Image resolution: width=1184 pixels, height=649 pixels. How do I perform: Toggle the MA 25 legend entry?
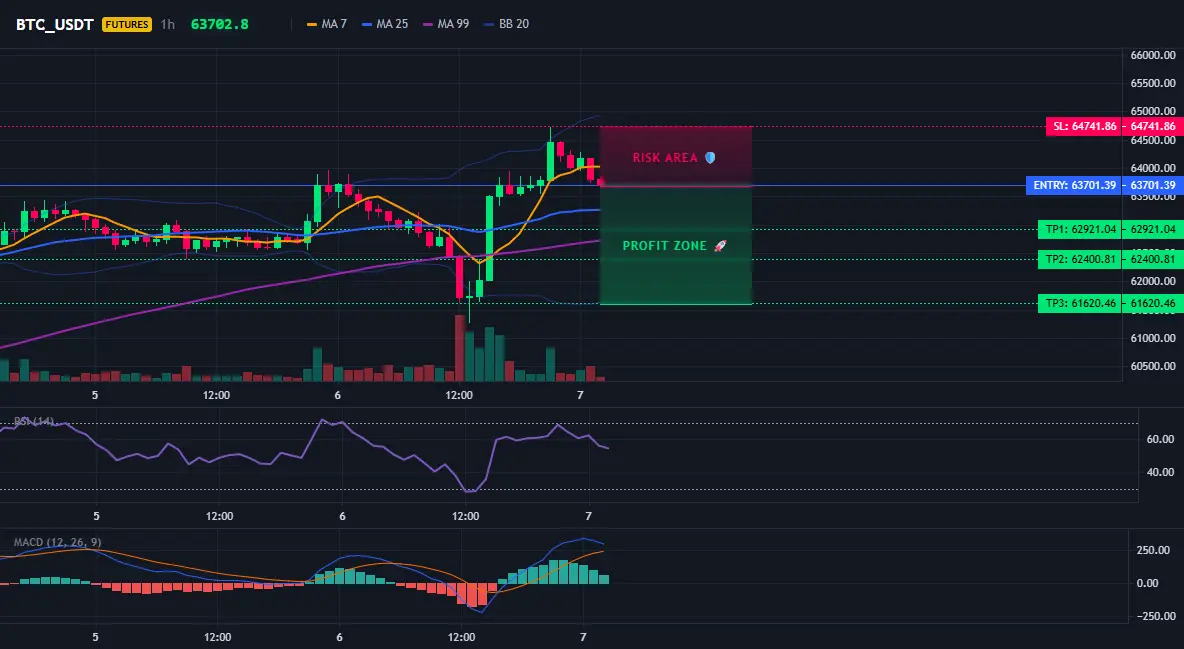point(385,24)
